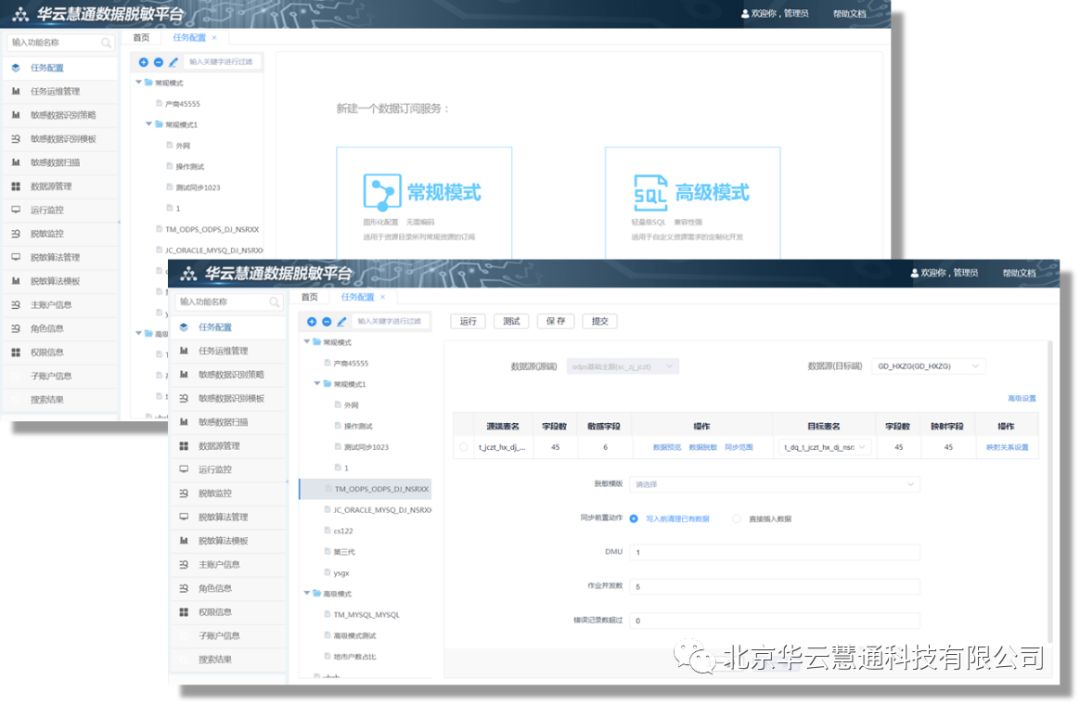Switch to the 首页 tab in back window
The width and height of the screenshot is (1080, 705).
click(x=141, y=38)
